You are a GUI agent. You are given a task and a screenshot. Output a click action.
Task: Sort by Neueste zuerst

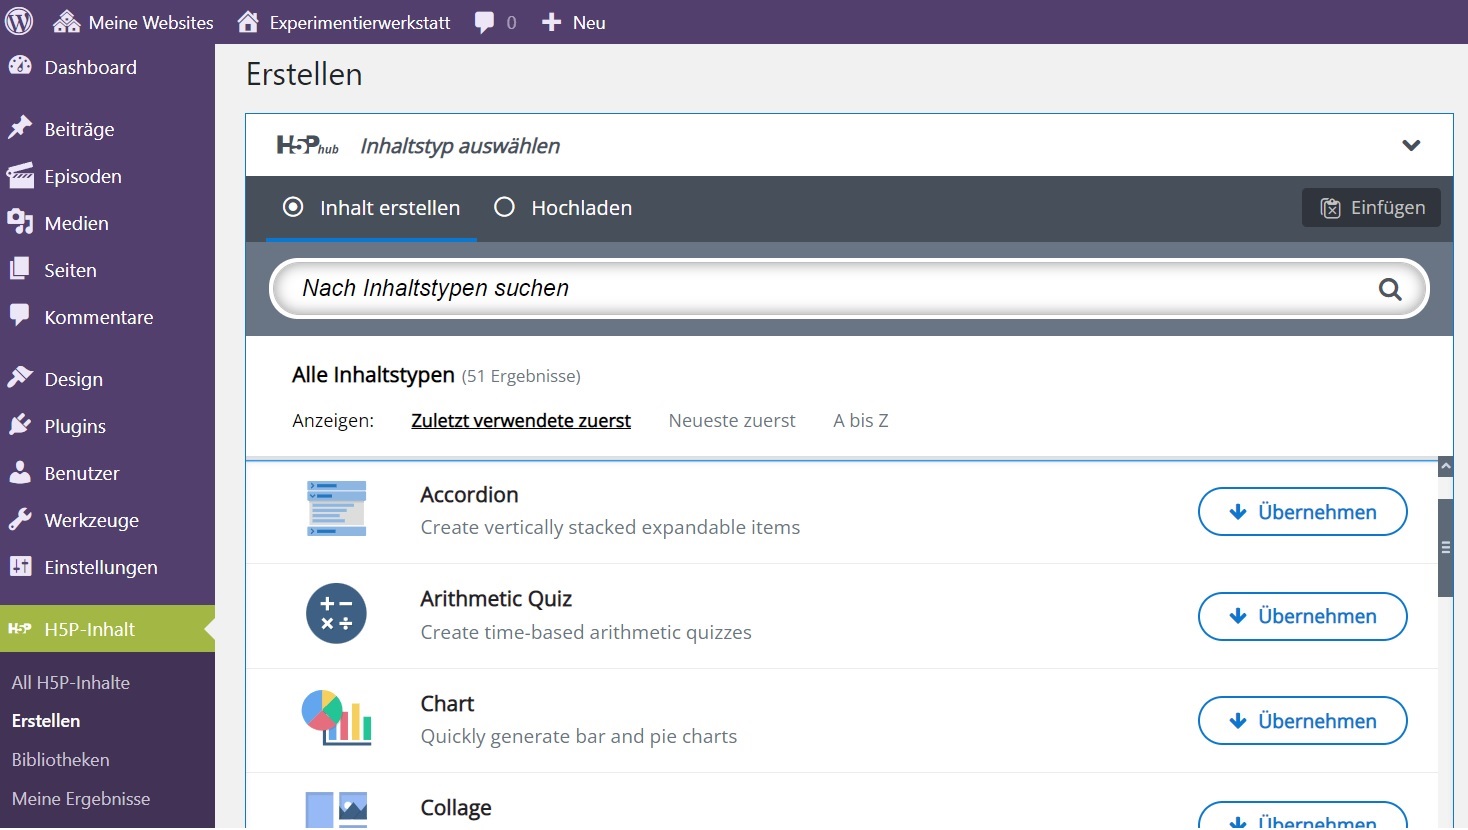(732, 421)
